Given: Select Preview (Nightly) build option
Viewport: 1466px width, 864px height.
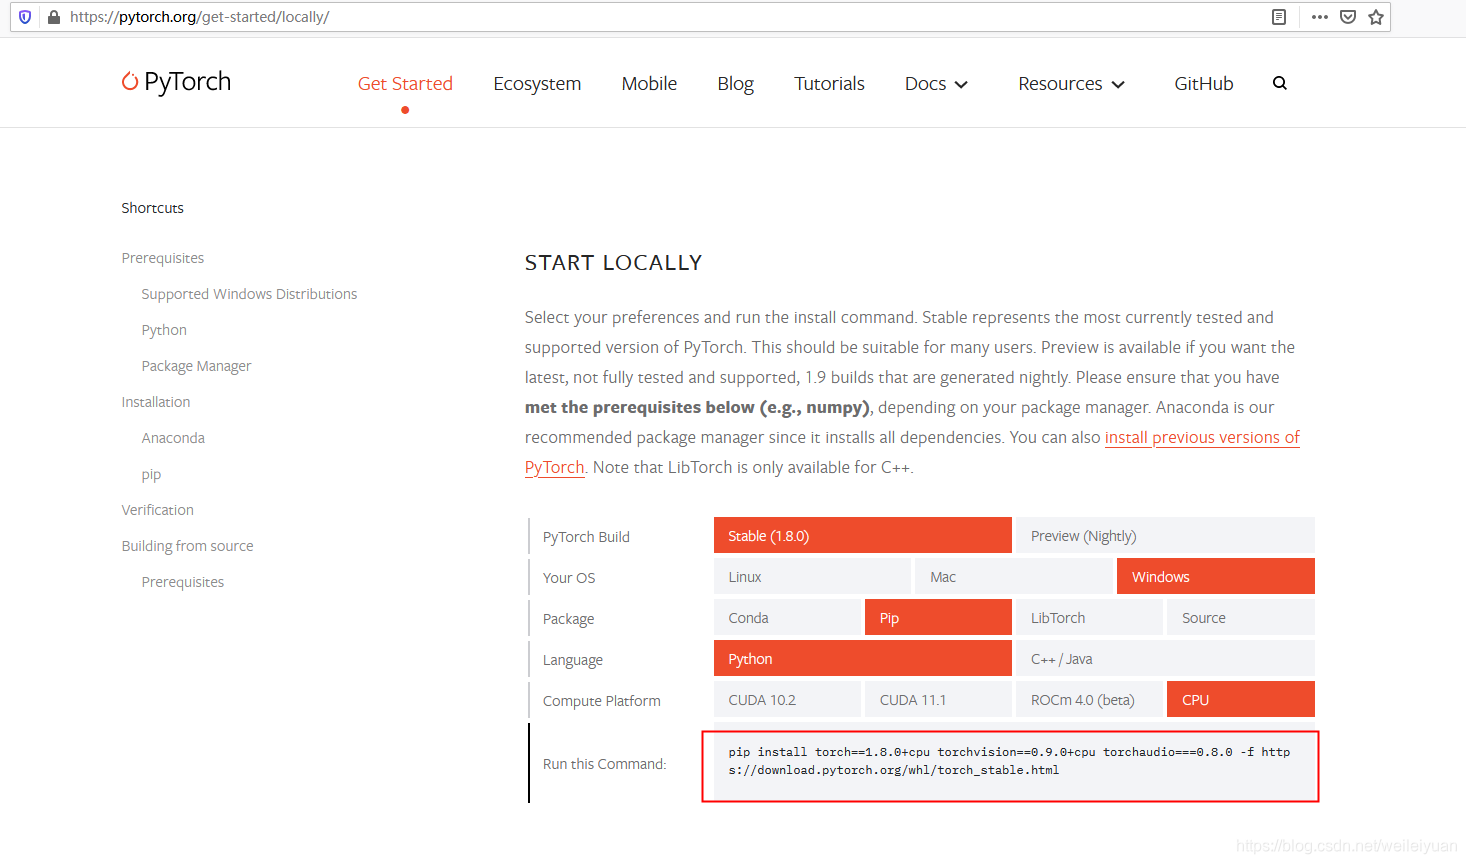Looking at the screenshot, I should [x=1165, y=536].
